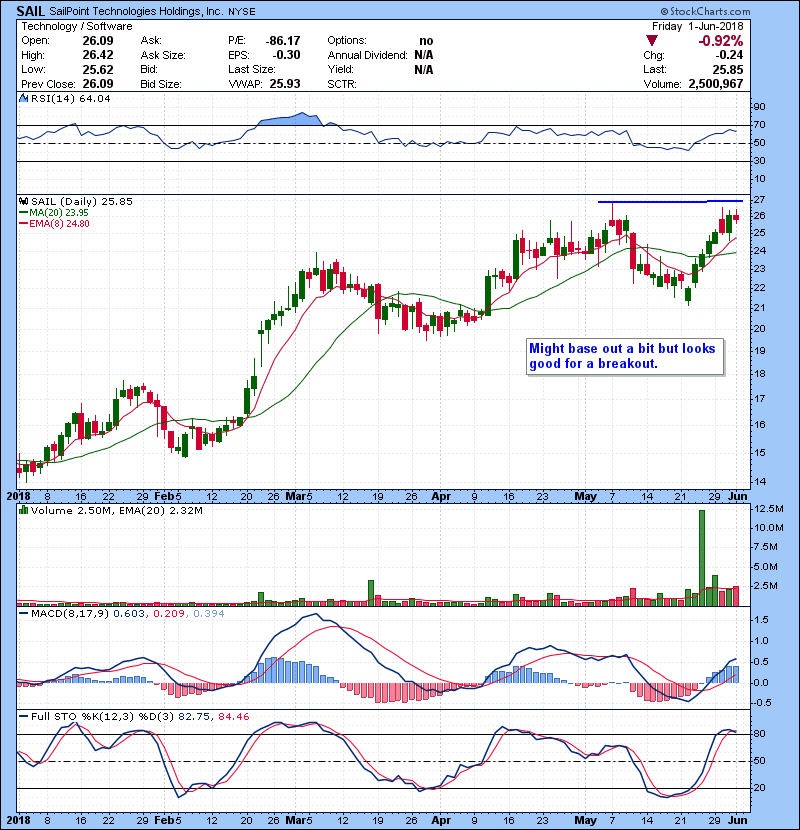Click the SailPoint Technologies Holdings, Inc. name
This screenshot has width=800, height=830.
pos(136,12)
